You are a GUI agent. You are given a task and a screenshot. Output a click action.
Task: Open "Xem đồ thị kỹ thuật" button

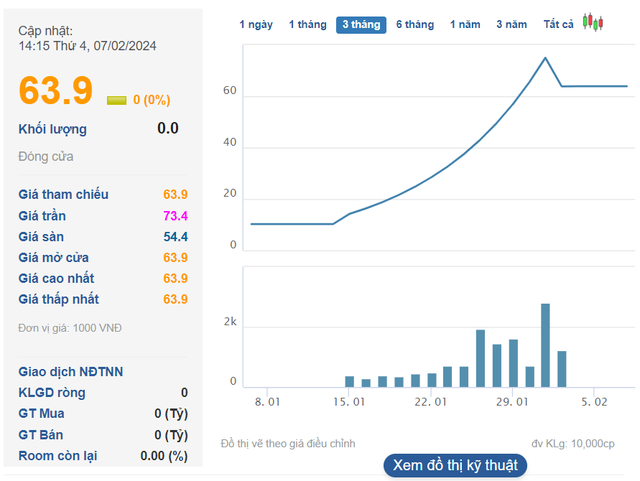[x=454, y=465]
